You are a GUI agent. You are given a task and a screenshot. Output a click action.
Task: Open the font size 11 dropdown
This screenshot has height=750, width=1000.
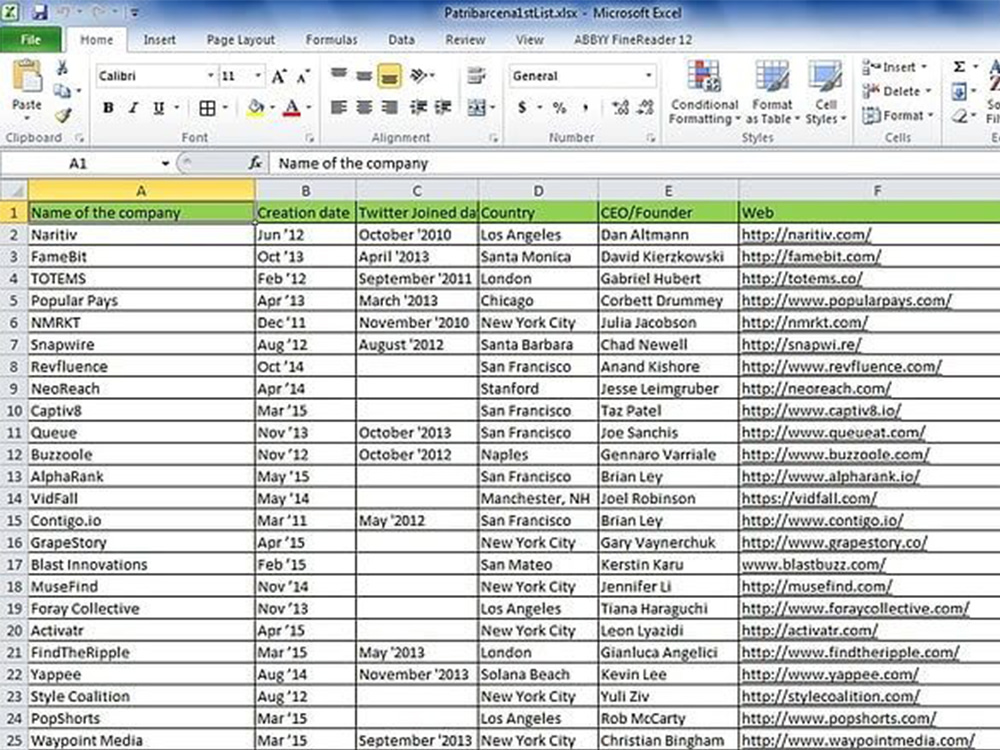(258, 76)
